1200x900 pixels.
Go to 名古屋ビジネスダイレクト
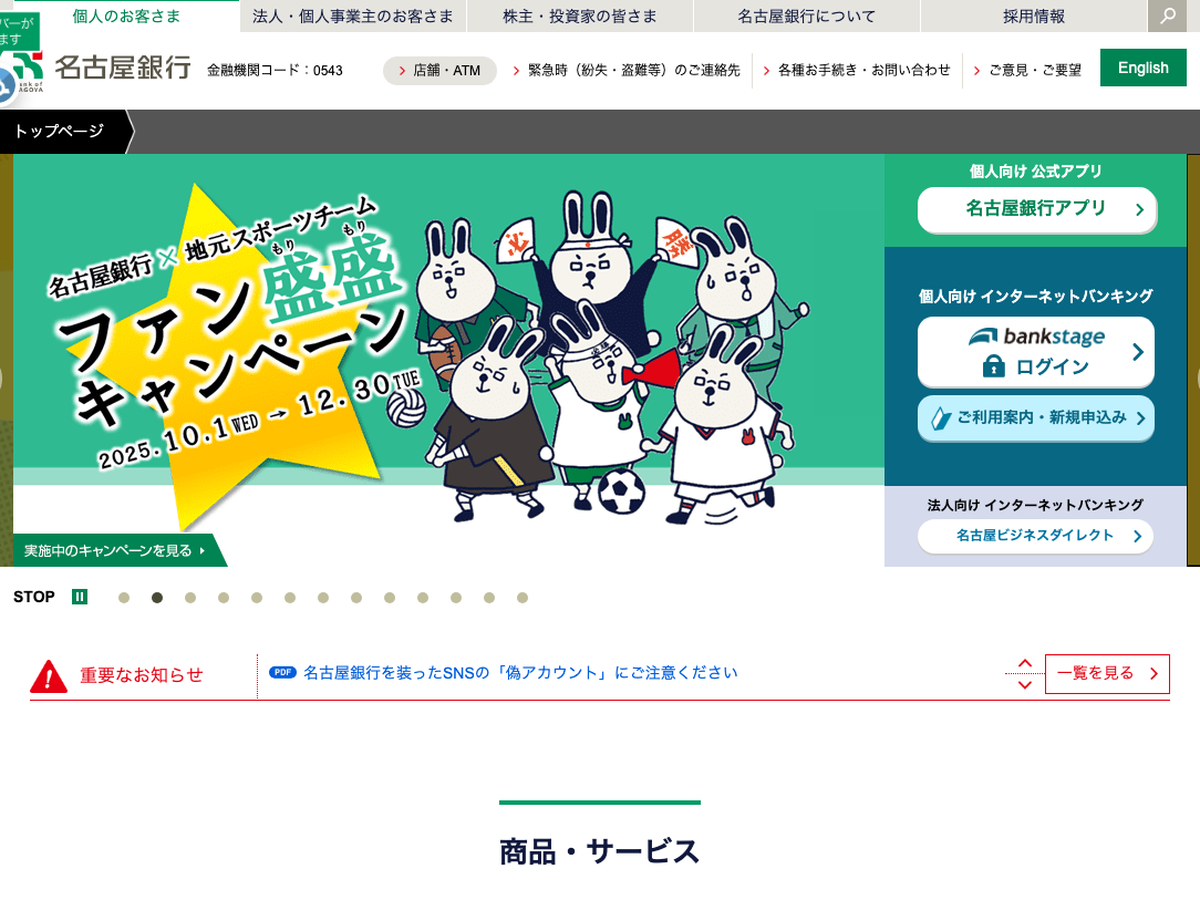pyautogui.click(x=1035, y=536)
